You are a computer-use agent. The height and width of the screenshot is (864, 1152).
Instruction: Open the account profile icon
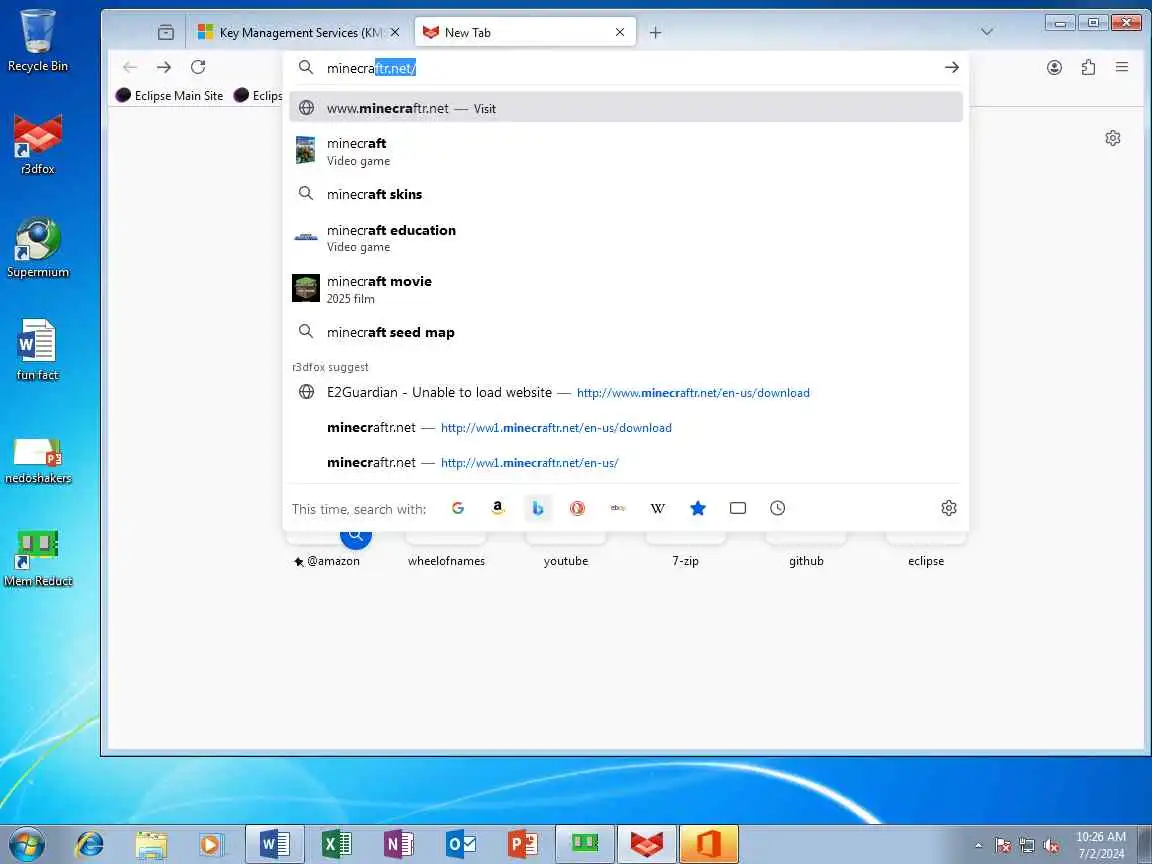1054,68
